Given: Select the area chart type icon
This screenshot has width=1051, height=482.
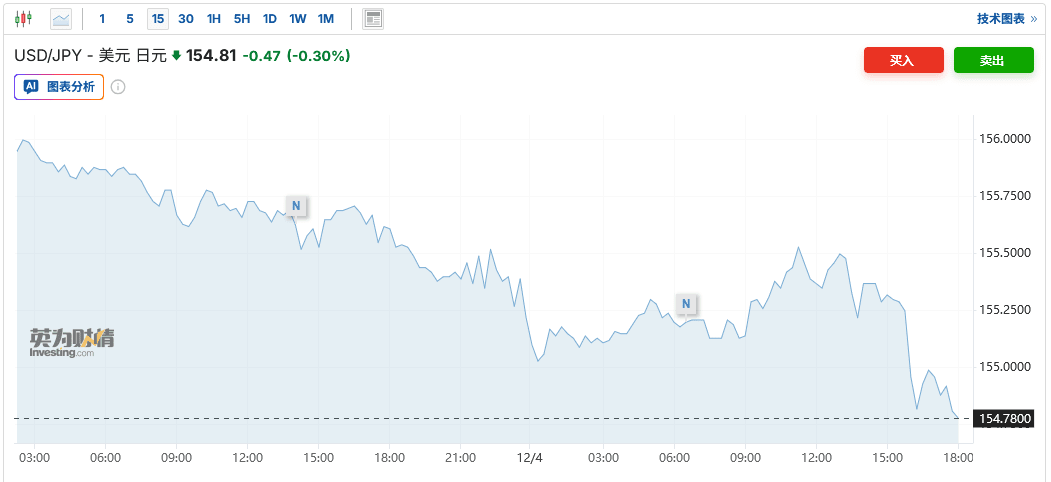Looking at the screenshot, I should [x=61, y=18].
